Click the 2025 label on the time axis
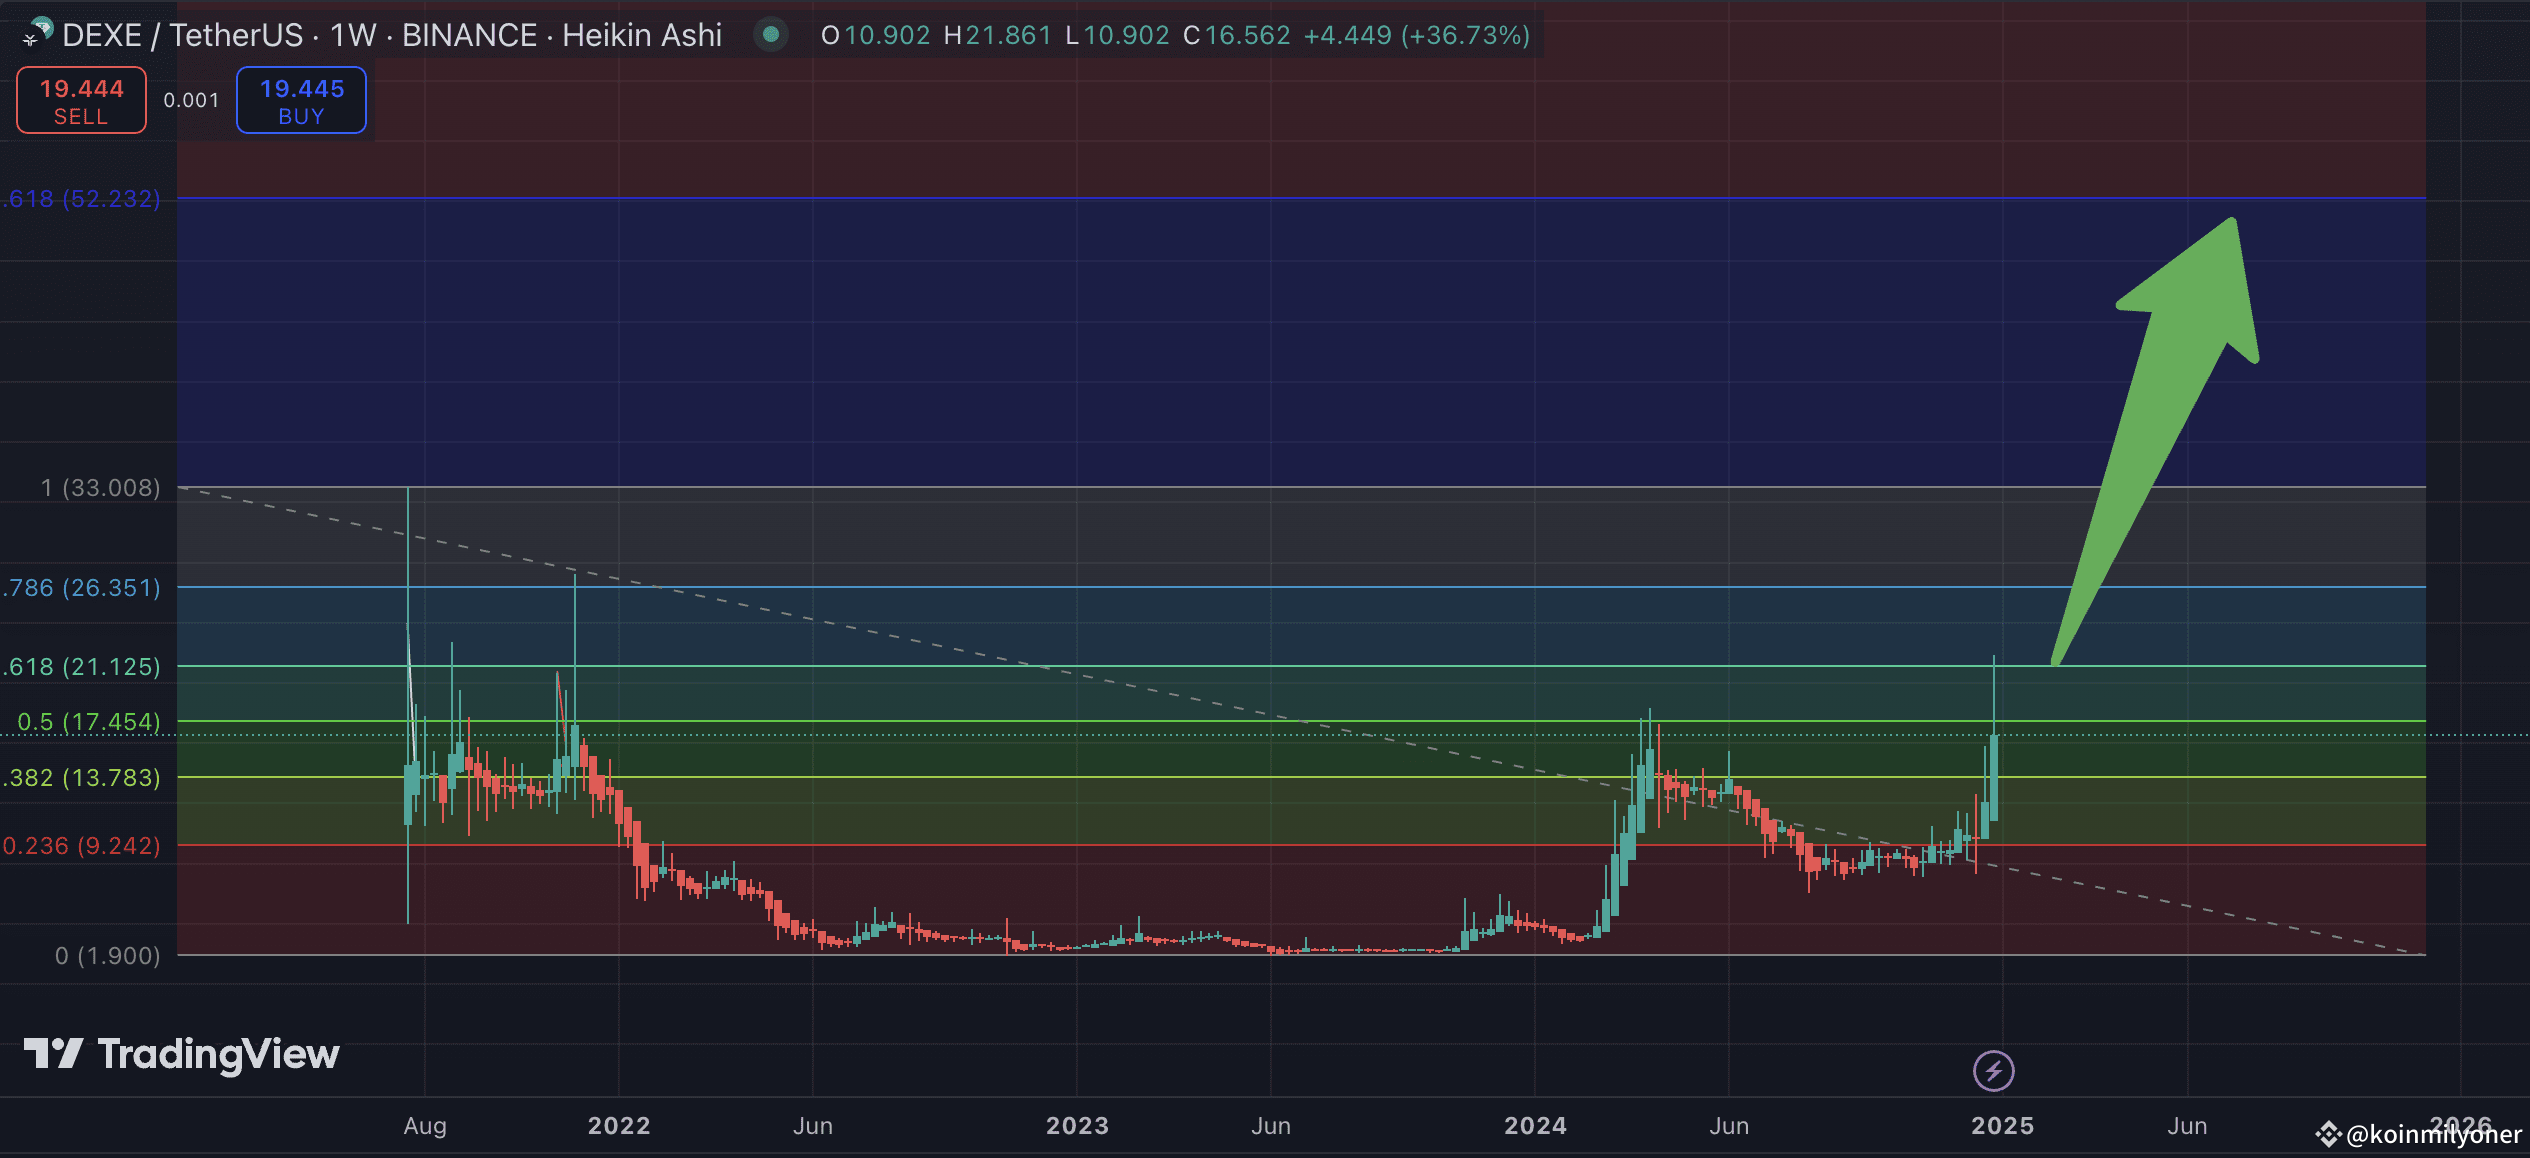The width and height of the screenshot is (2530, 1158). pyautogui.click(x=2003, y=1125)
